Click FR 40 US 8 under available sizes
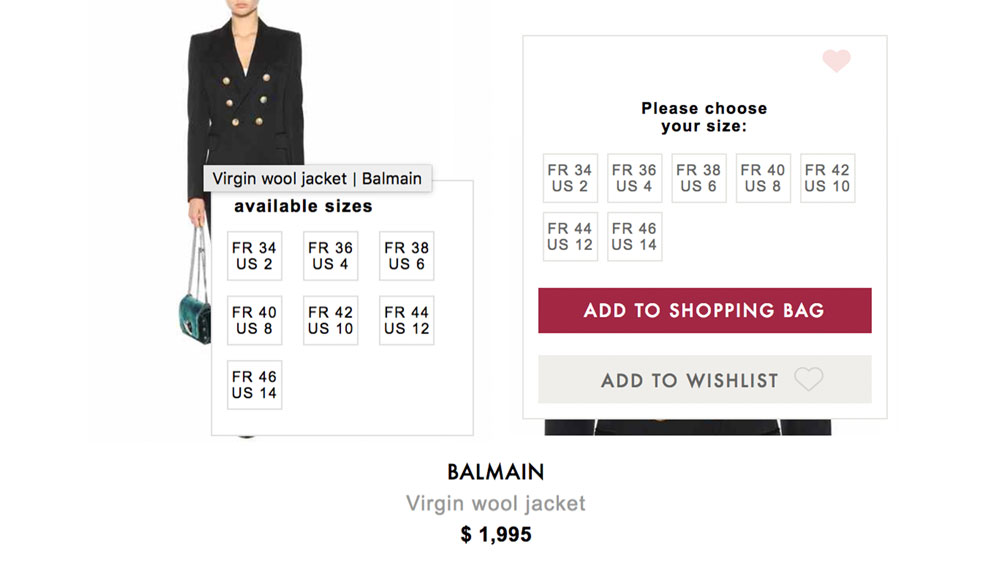This screenshot has height=571, width=1000. click(254, 320)
